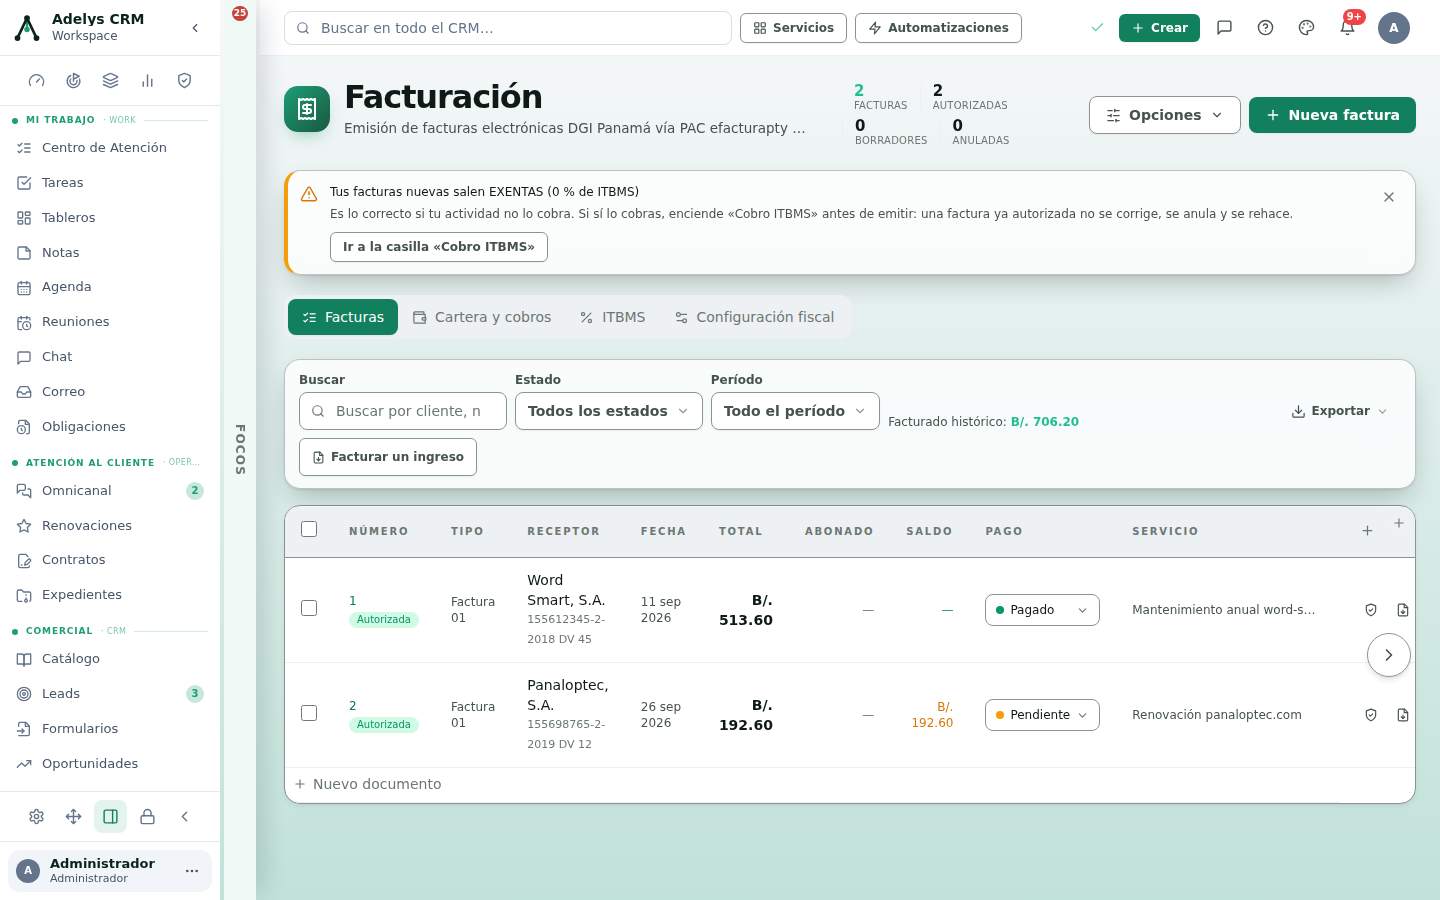Check the Panaloptec, S.A. invoice checkbox
Image resolution: width=1440 pixels, height=900 pixels.
[309, 713]
